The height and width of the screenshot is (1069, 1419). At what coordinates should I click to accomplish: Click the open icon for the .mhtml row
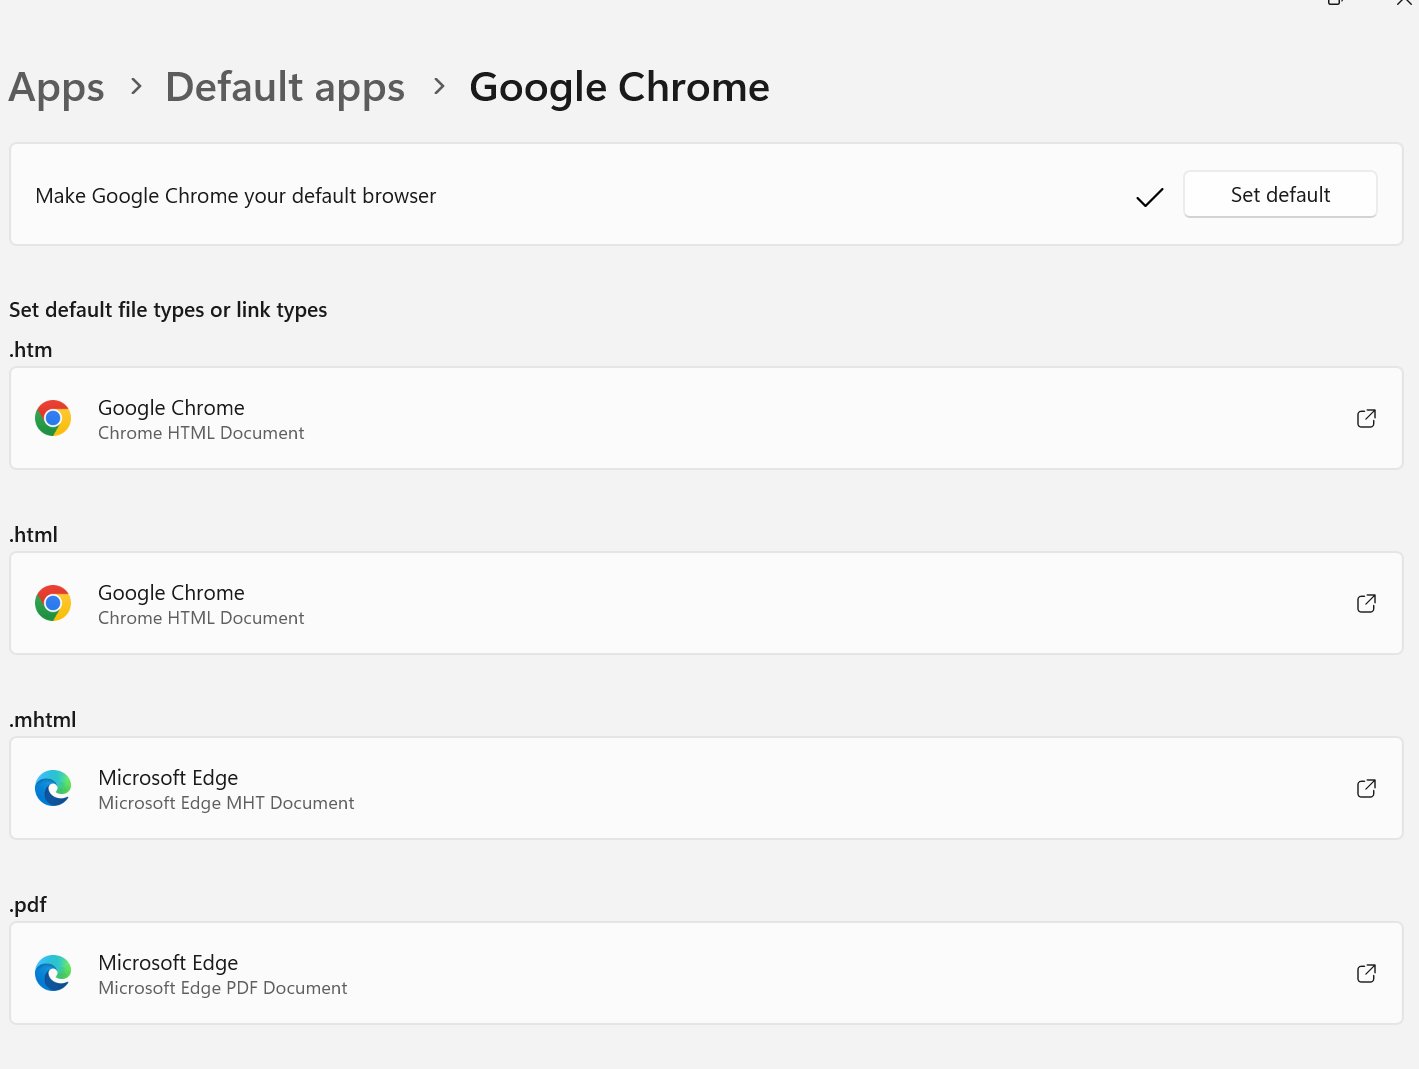tap(1366, 788)
